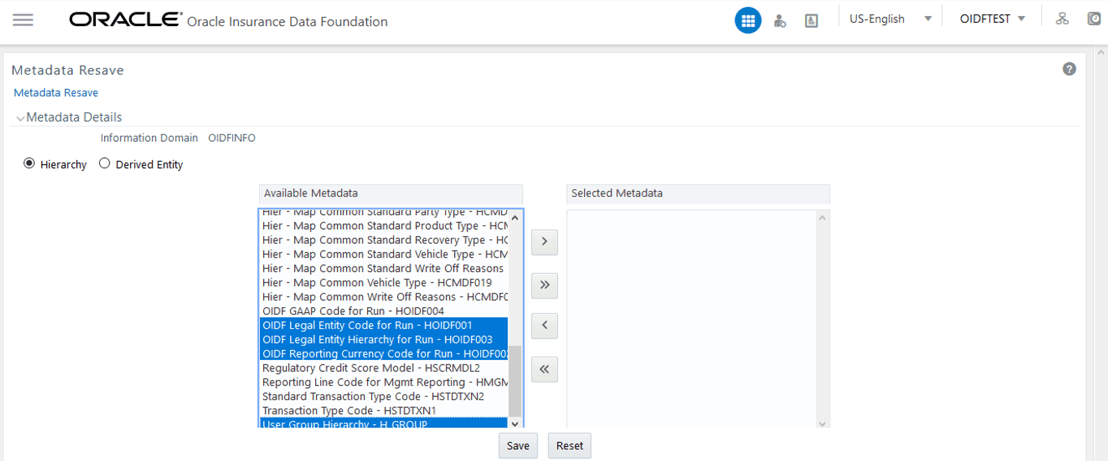This screenshot has width=1108, height=461.
Task: Select User Group Hierarchy - H_GROUP
Action: pyautogui.click(x=384, y=424)
